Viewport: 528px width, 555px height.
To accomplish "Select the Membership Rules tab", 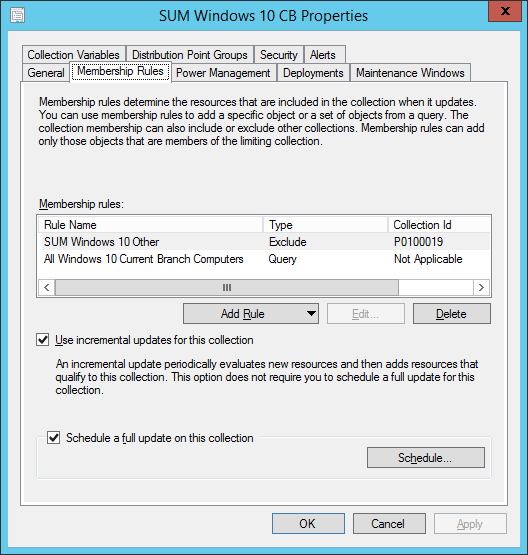I will click(x=120, y=71).
